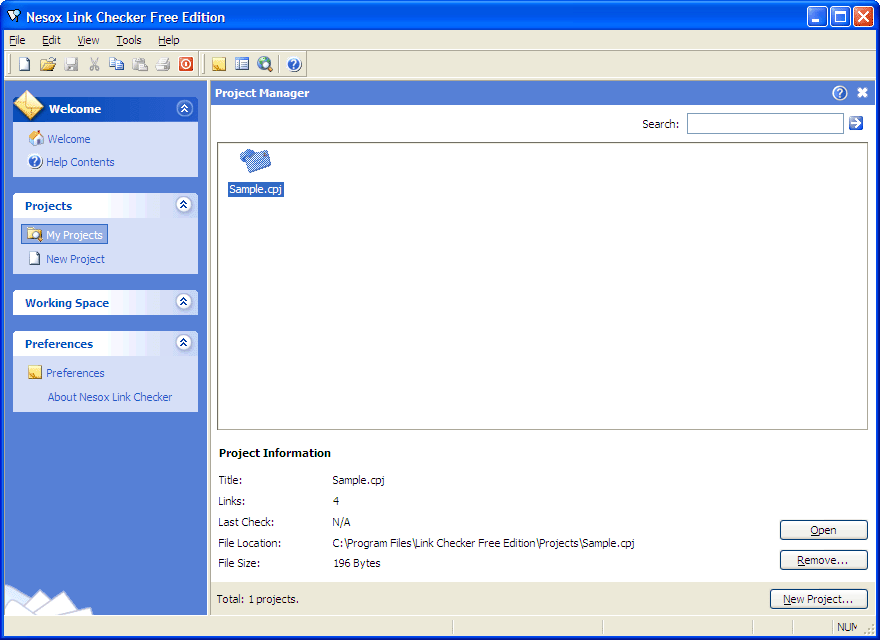Viewport: 880px width, 640px height.
Task: Click the Search input field
Action: pos(765,124)
